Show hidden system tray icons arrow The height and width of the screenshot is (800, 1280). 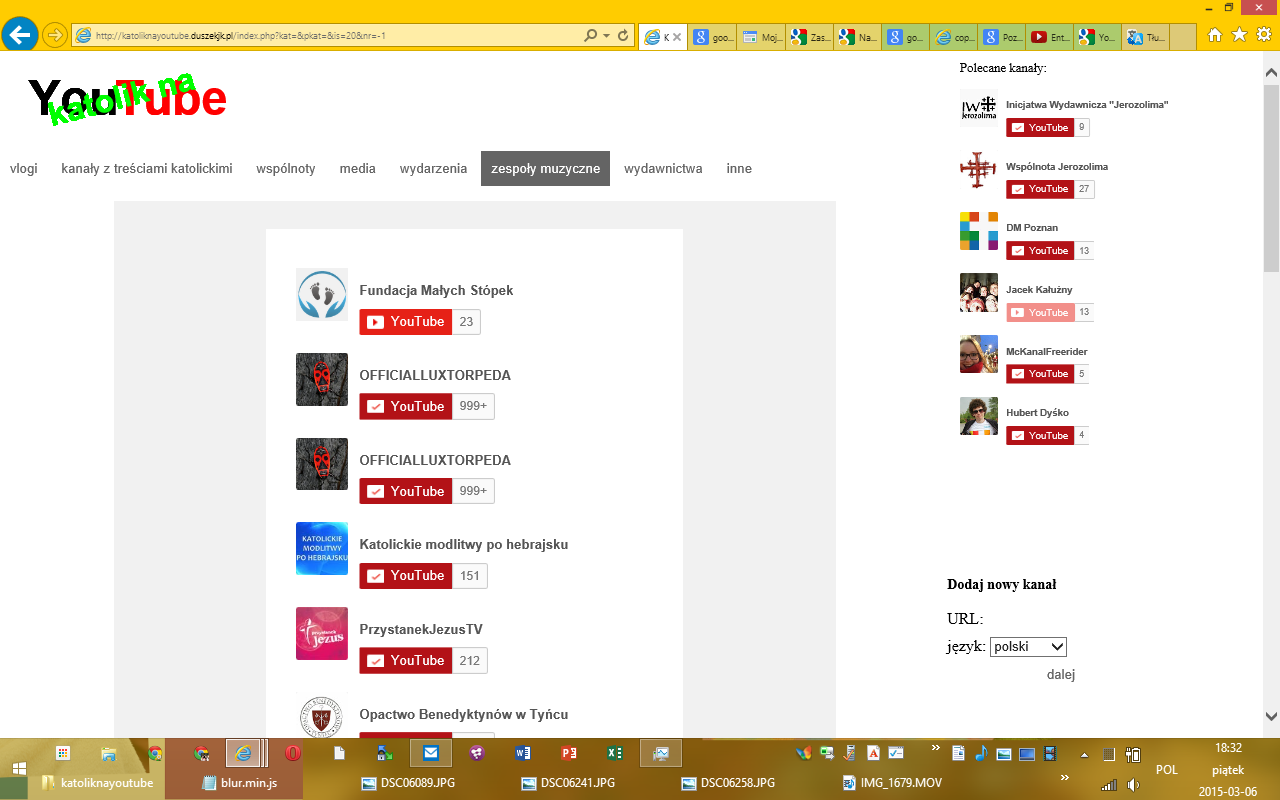1084,754
